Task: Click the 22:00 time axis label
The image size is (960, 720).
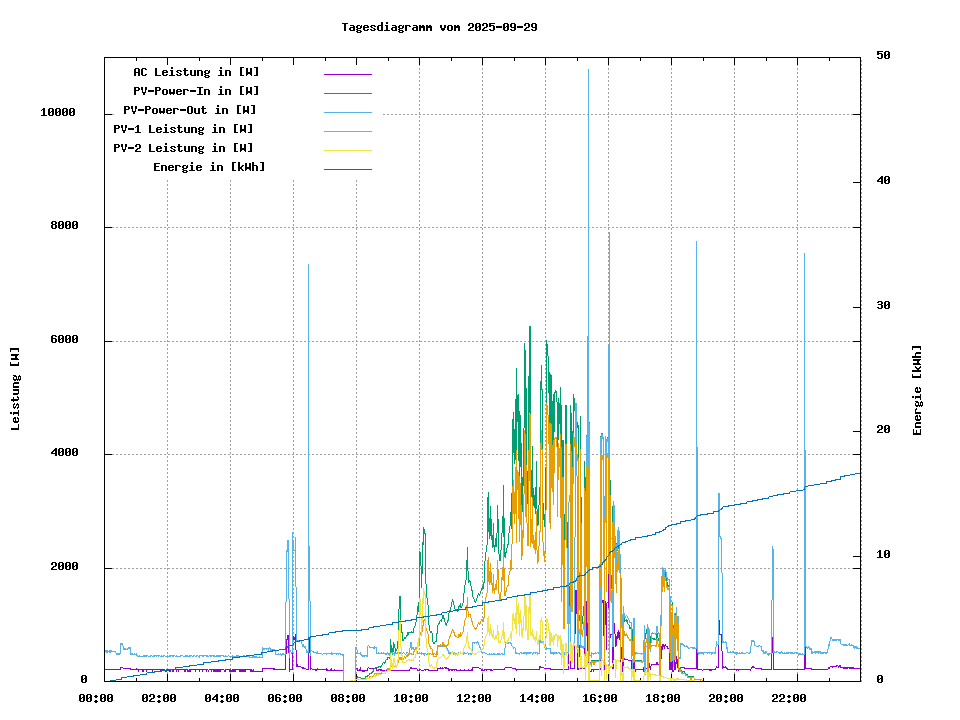Action: pos(789,698)
